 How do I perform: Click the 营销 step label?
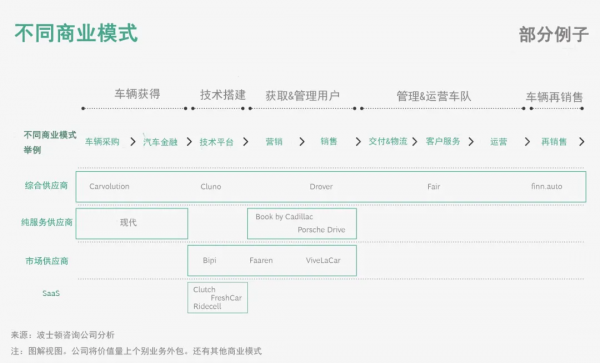pyautogui.click(x=274, y=142)
